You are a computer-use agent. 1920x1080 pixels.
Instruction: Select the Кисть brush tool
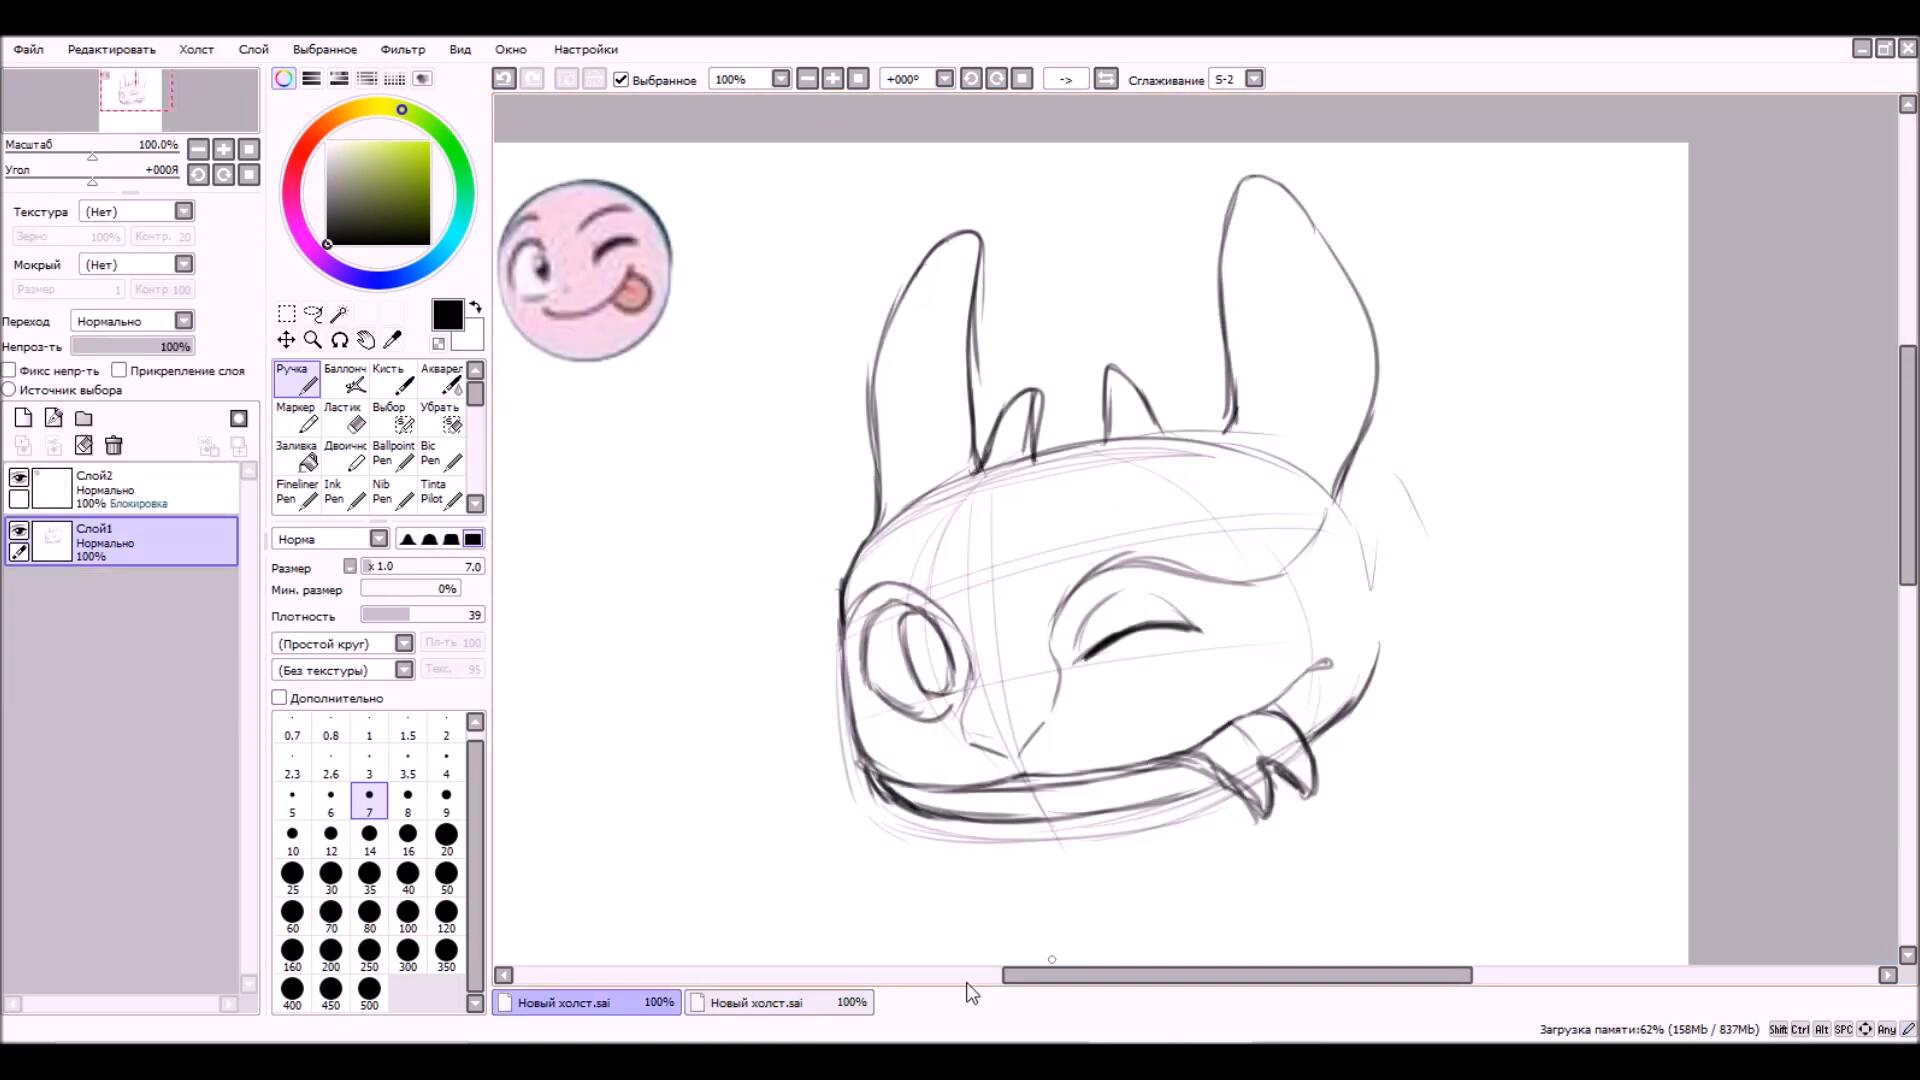pyautogui.click(x=392, y=379)
